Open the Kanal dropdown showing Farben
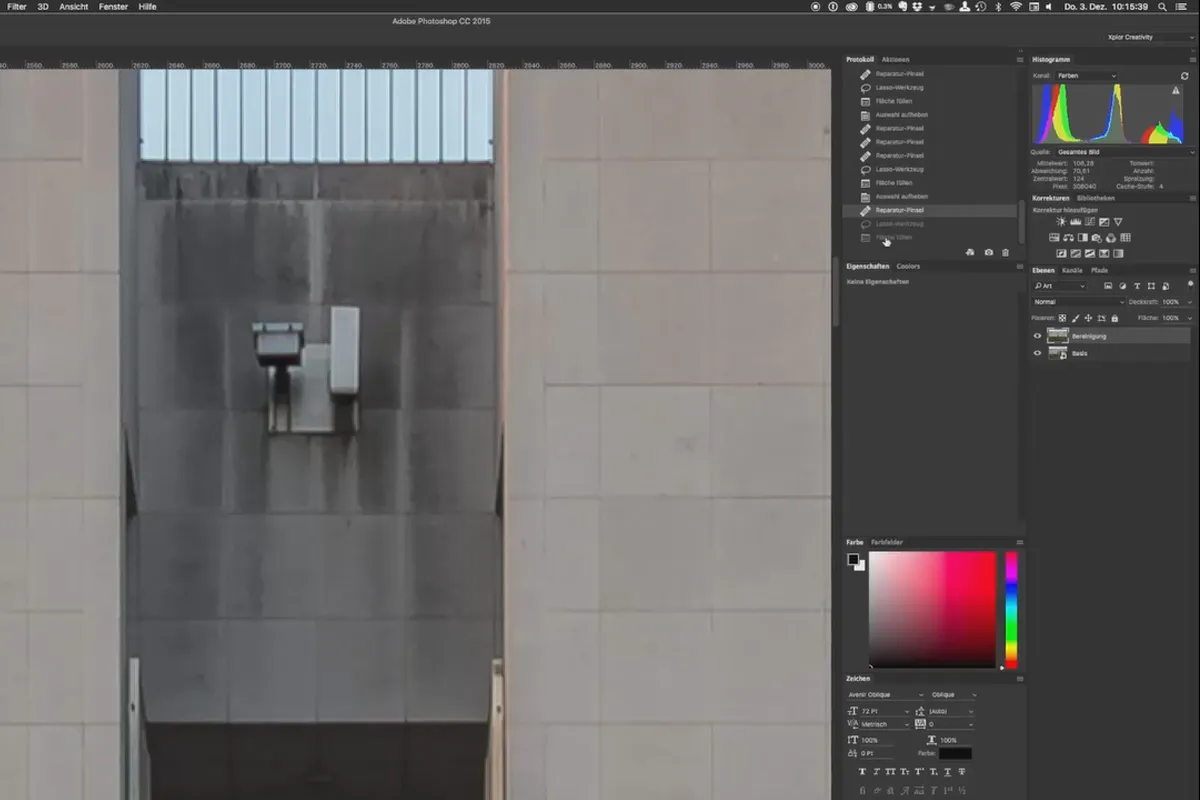 coord(1086,76)
